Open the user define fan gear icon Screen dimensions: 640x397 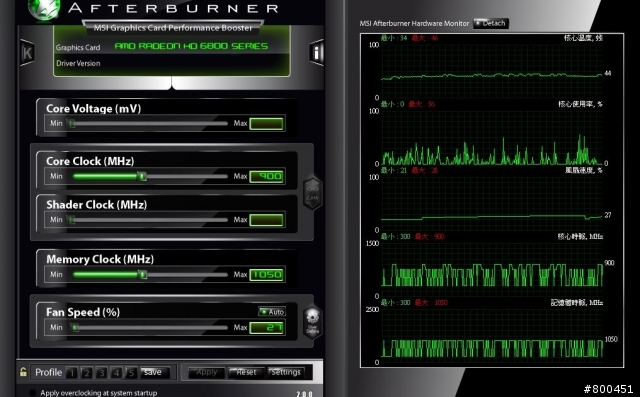click(313, 322)
